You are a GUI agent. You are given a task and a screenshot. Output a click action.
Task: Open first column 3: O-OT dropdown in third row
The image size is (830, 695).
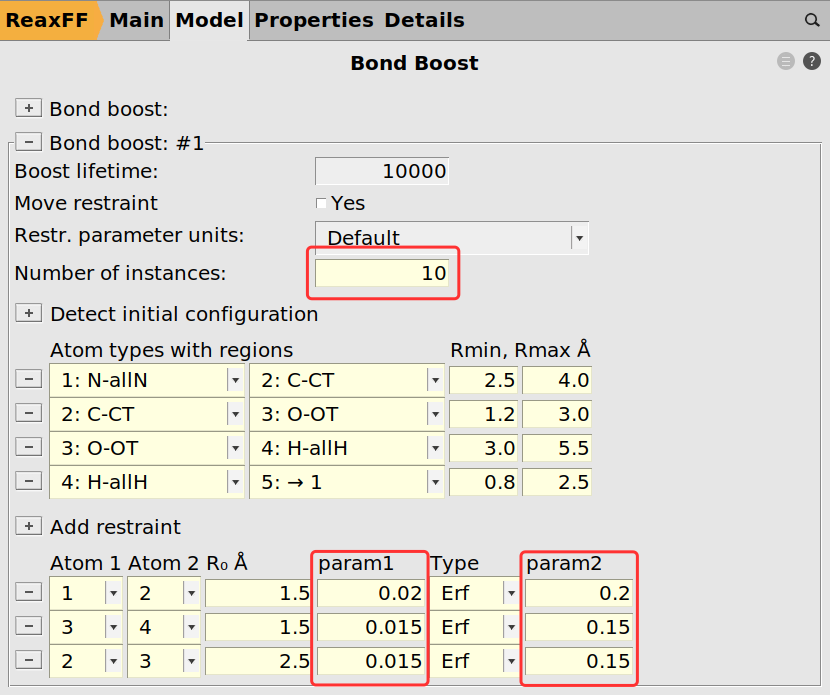[x=147, y=448]
